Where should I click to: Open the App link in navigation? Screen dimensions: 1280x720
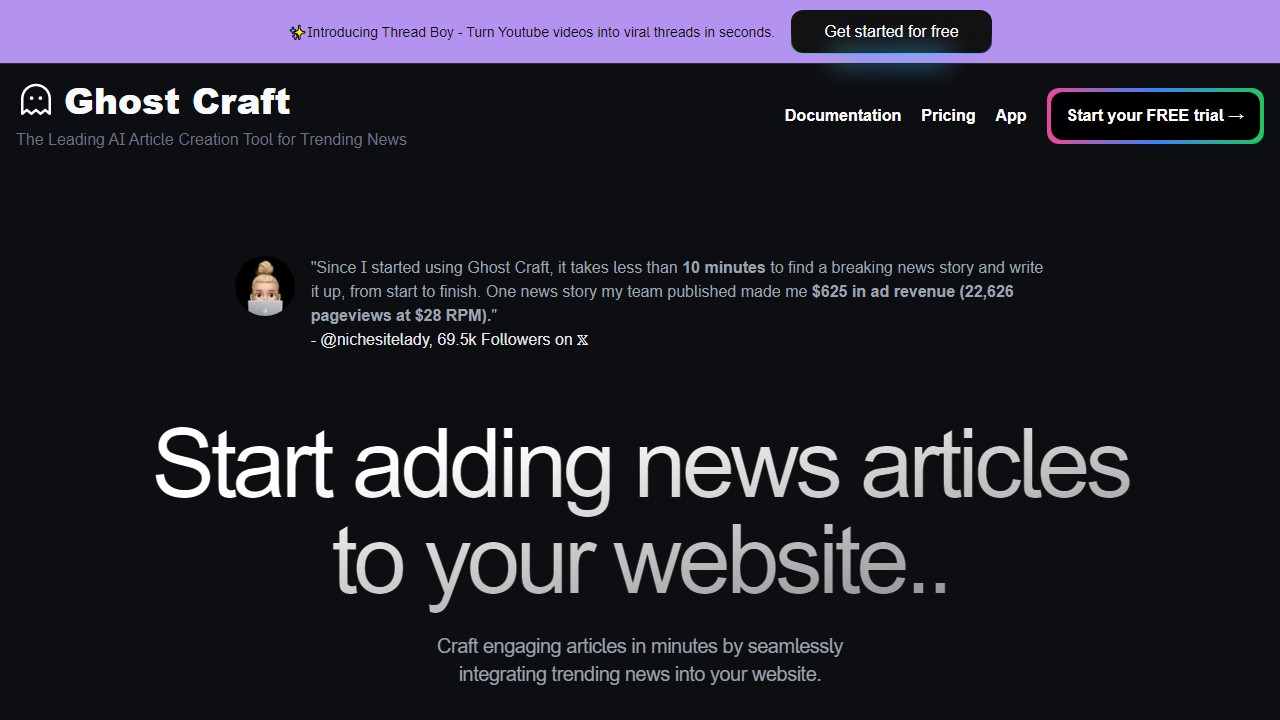[1011, 115]
